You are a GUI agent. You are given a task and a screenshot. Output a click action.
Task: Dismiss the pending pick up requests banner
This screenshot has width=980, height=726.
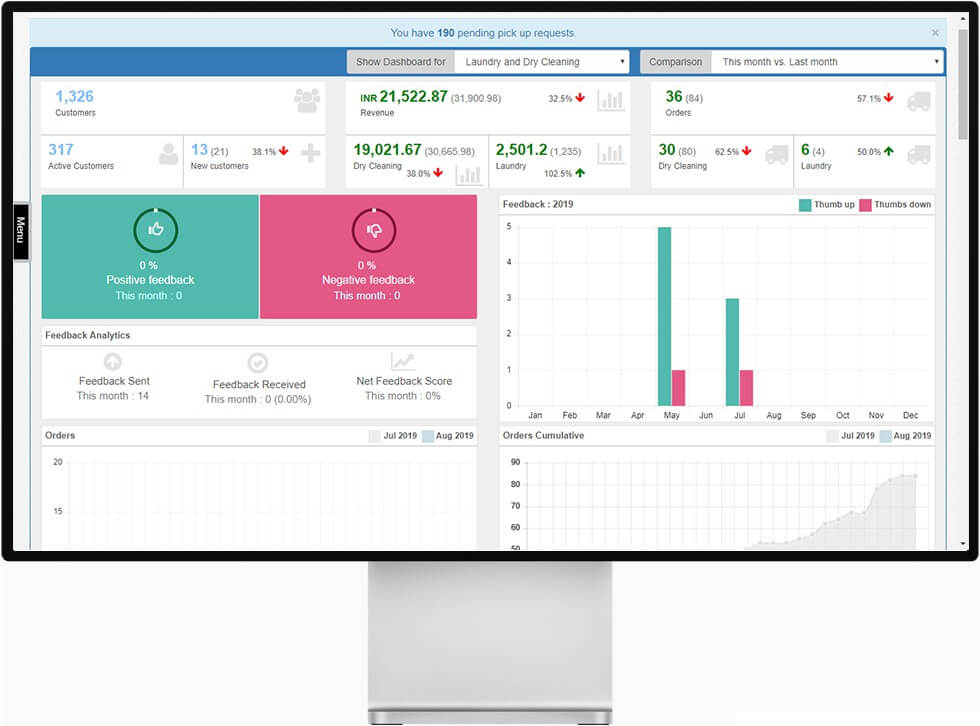tap(935, 32)
